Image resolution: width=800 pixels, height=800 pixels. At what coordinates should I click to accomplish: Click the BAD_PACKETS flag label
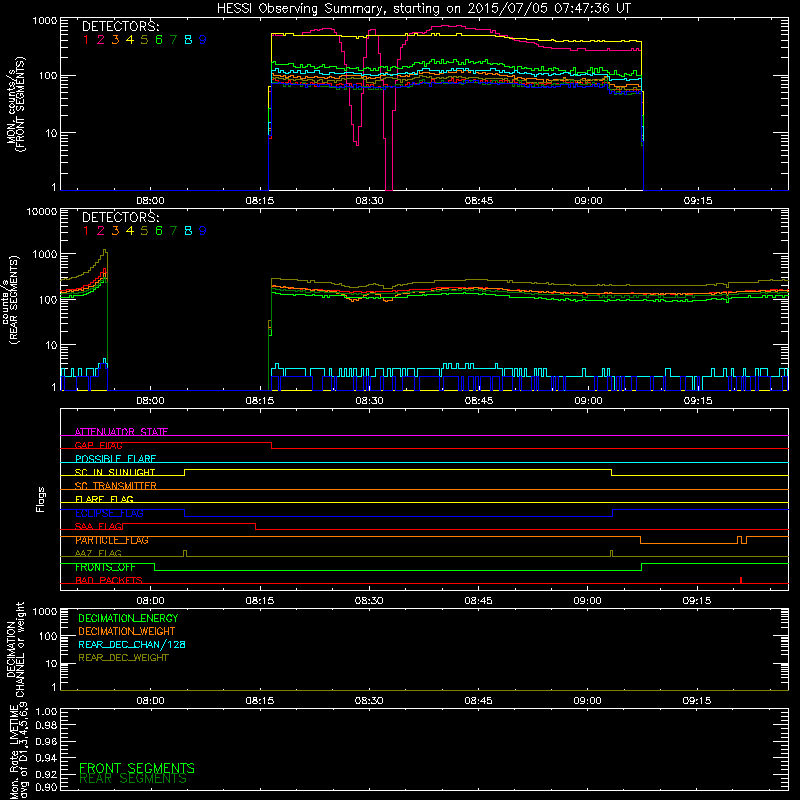(109, 580)
